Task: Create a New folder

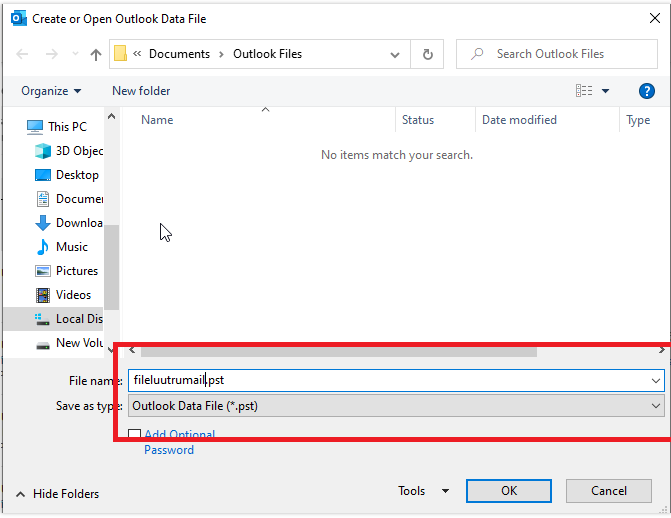Action: pyautogui.click(x=141, y=91)
